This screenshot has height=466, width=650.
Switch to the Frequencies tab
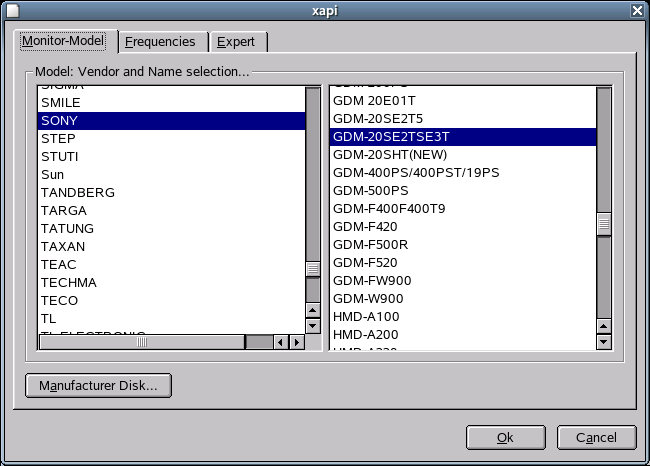[x=163, y=42]
